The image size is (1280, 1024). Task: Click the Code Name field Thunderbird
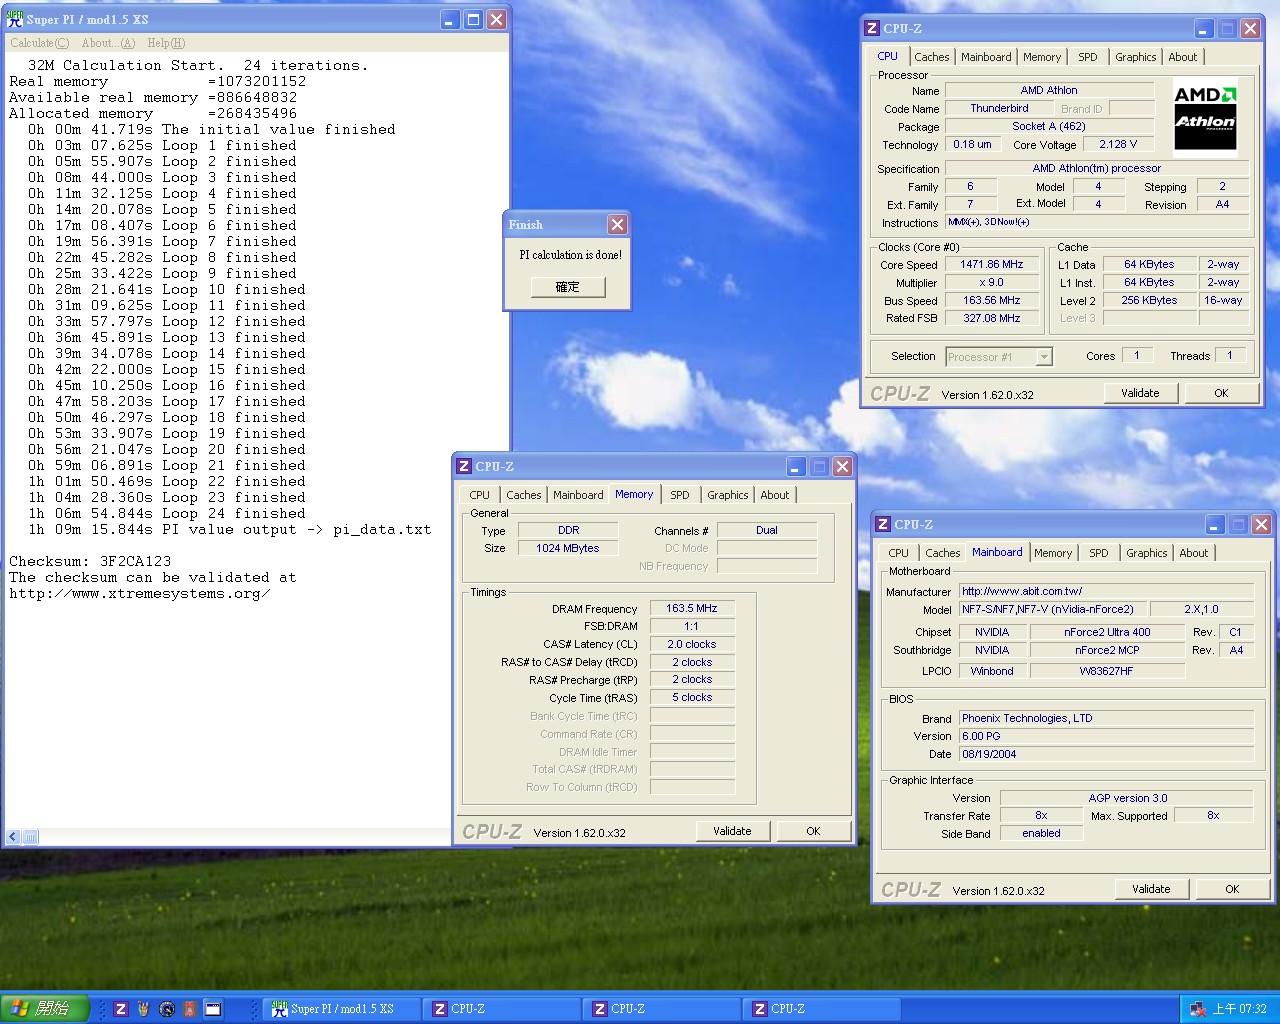click(x=999, y=109)
